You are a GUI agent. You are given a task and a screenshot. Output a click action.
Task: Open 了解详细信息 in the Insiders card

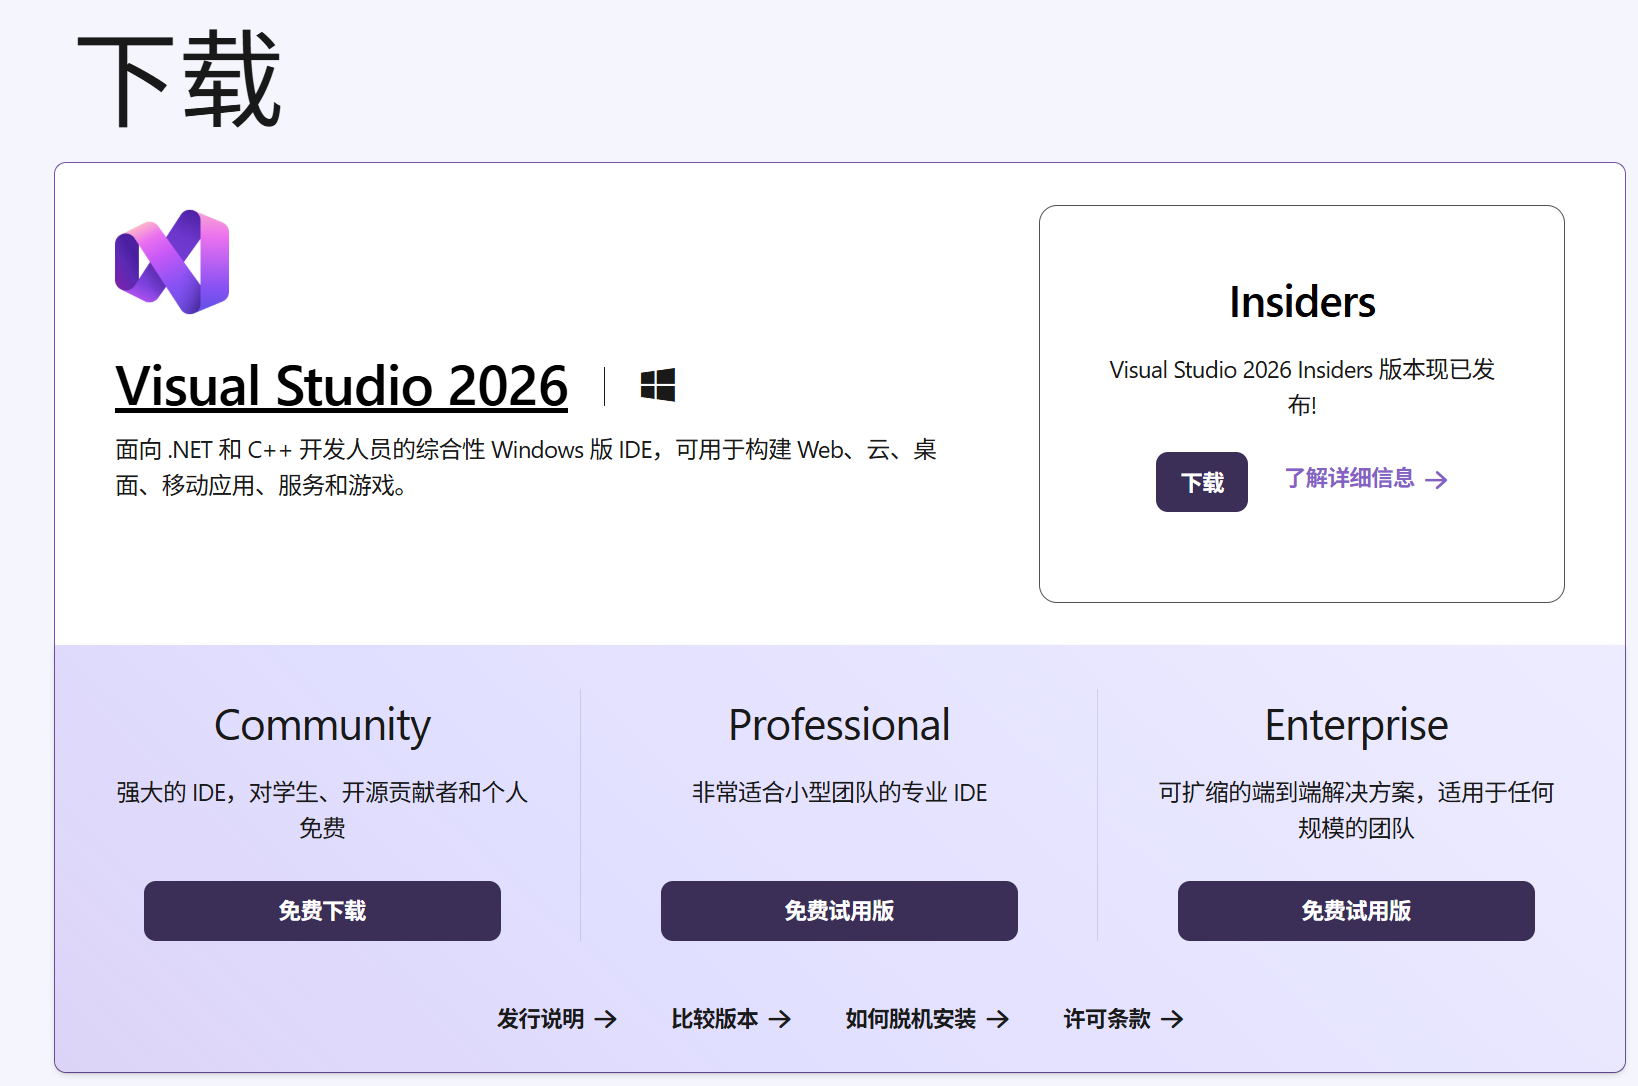pos(1350,479)
